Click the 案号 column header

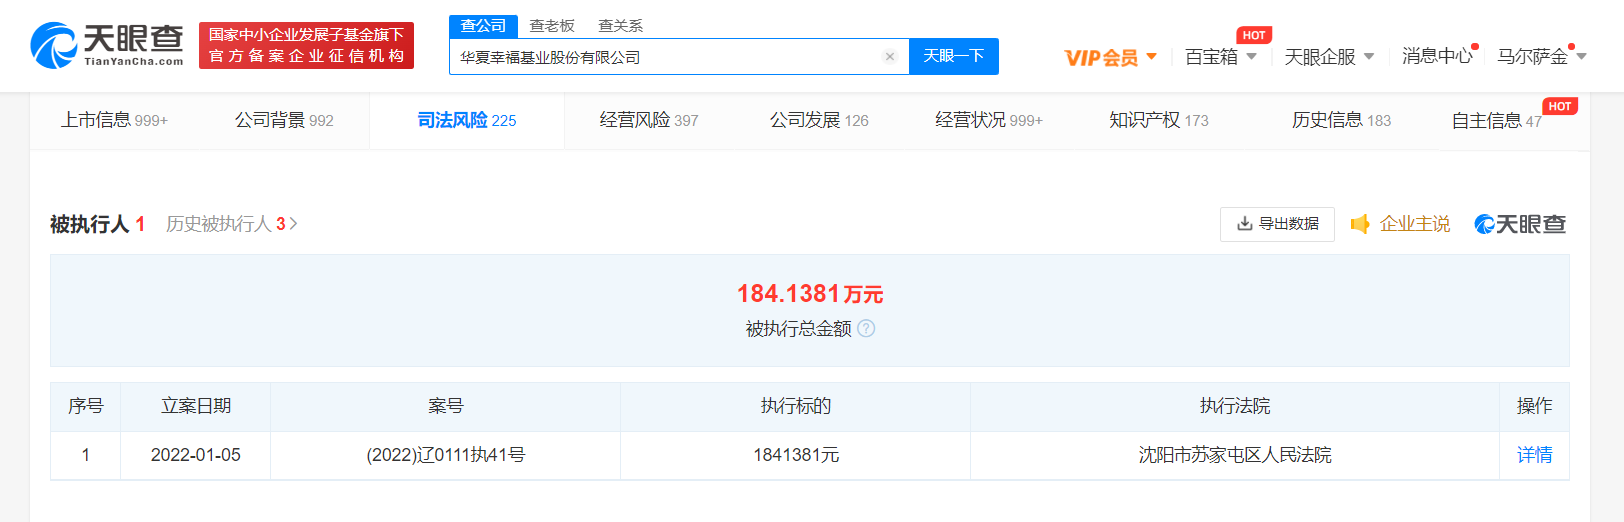pyautogui.click(x=446, y=406)
